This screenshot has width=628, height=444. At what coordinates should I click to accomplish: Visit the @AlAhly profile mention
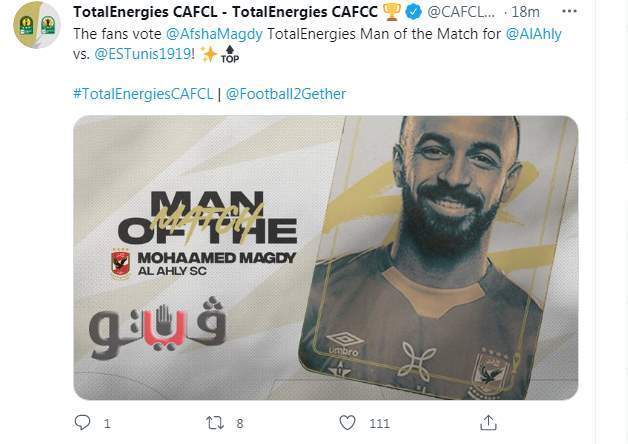coord(533,34)
